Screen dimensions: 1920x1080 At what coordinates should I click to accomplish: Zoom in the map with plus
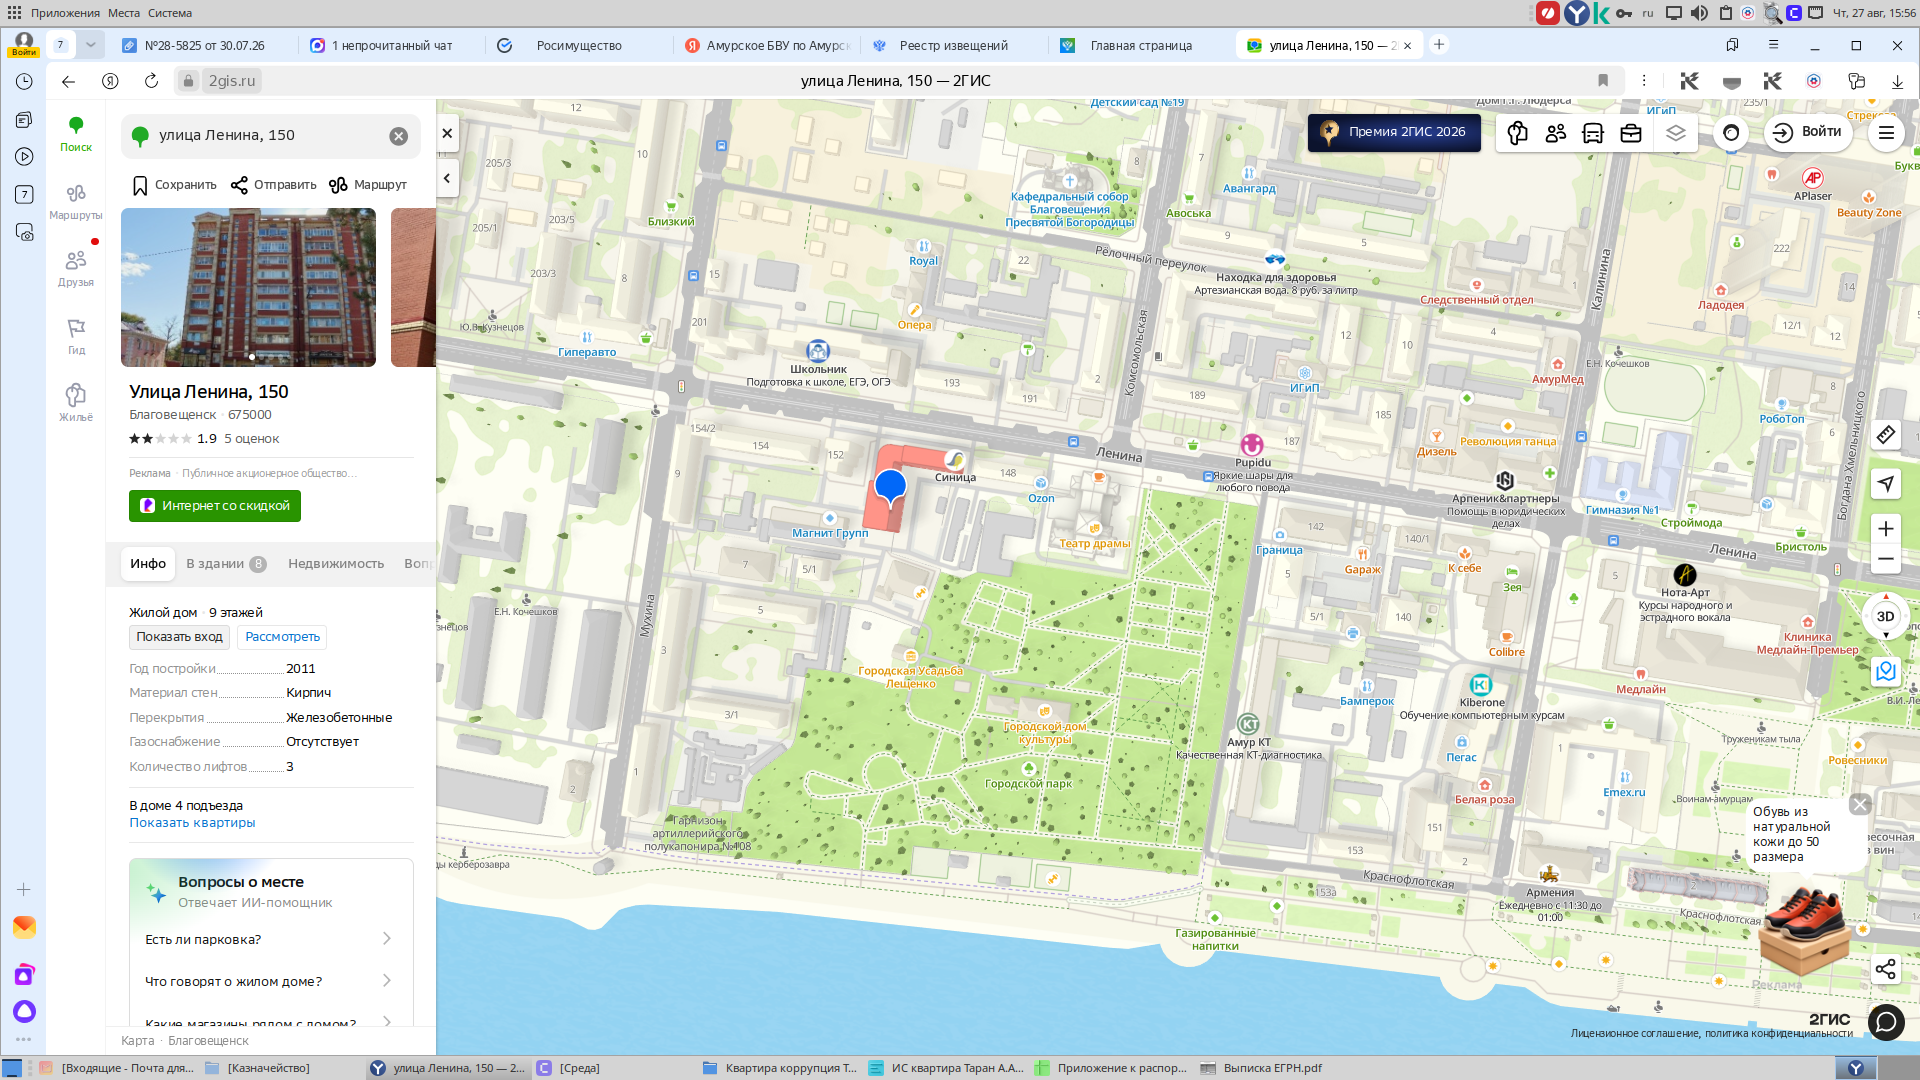click(1885, 529)
